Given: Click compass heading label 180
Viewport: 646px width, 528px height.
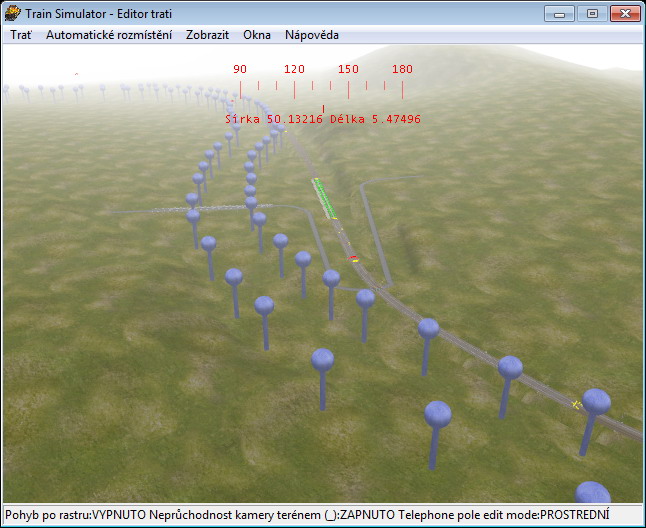Looking at the screenshot, I should tap(402, 69).
